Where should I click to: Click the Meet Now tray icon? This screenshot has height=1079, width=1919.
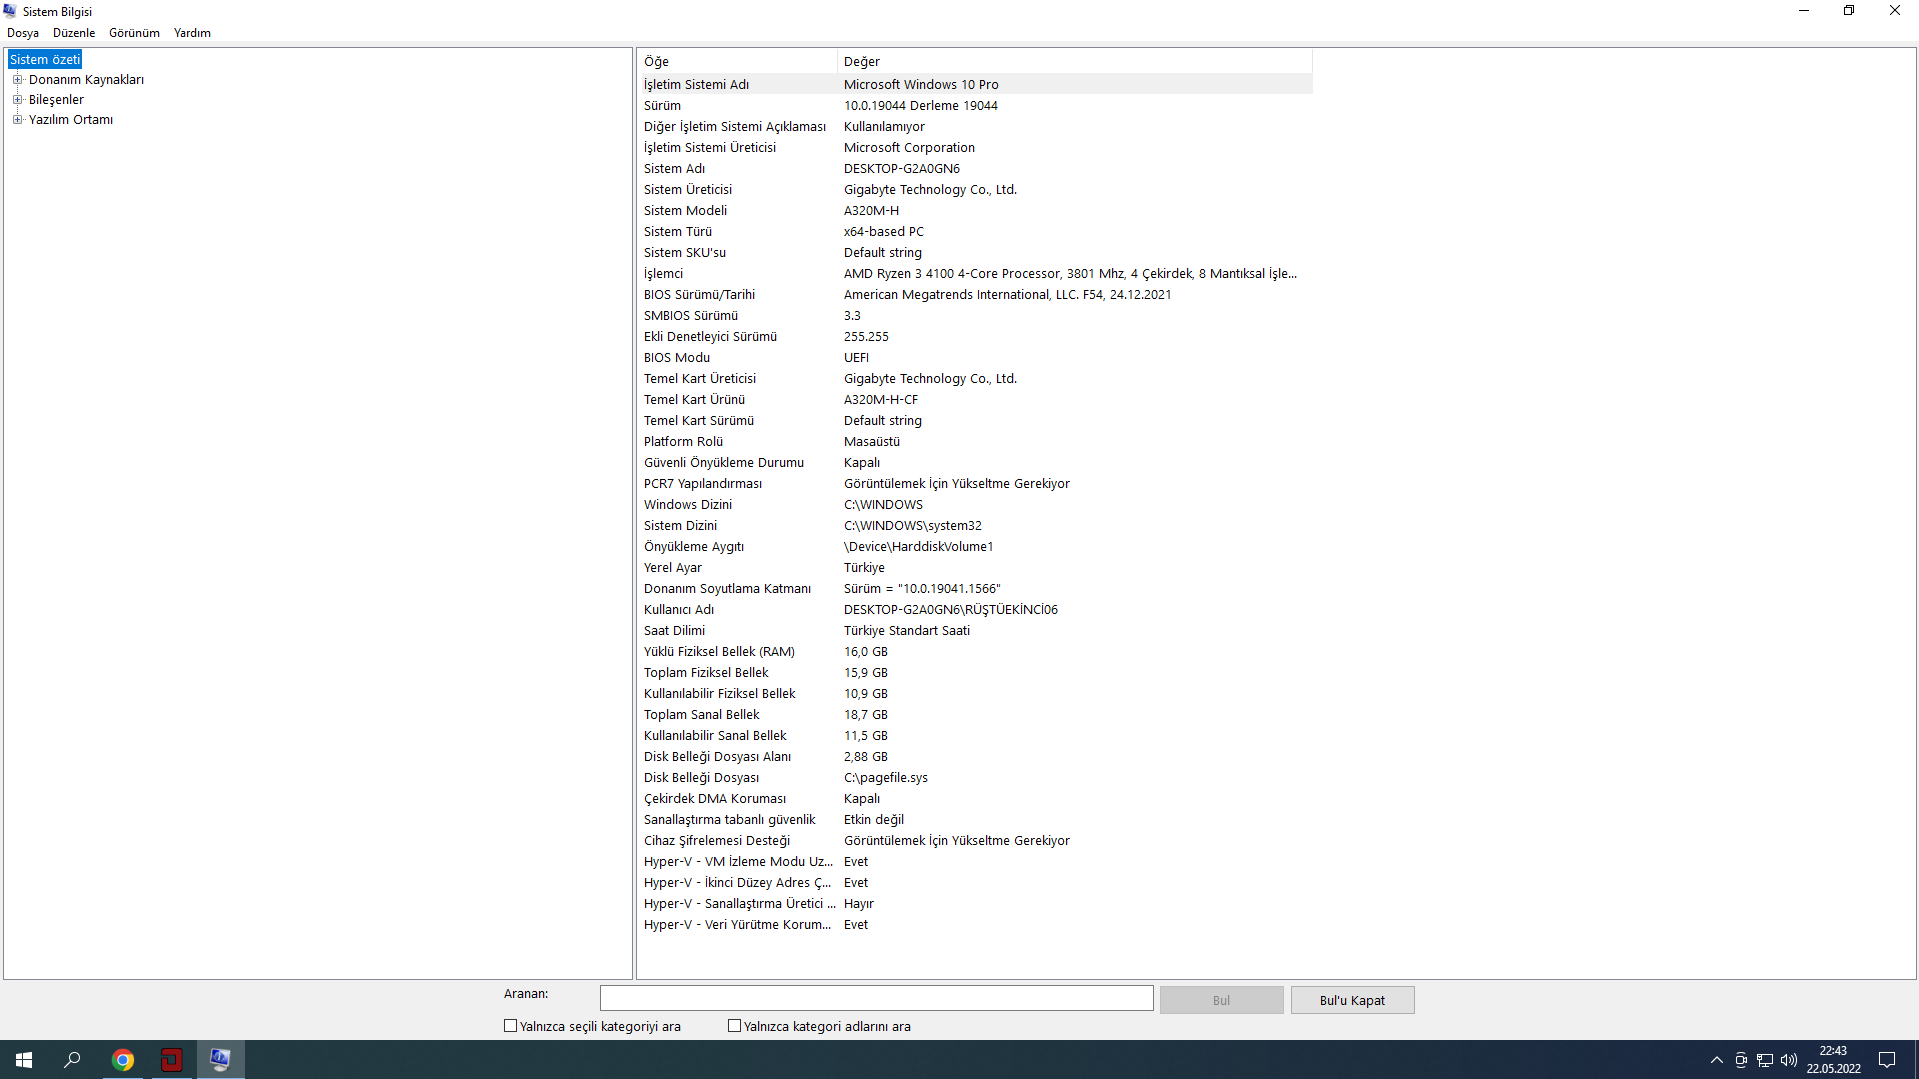(x=1741, y=1060)
